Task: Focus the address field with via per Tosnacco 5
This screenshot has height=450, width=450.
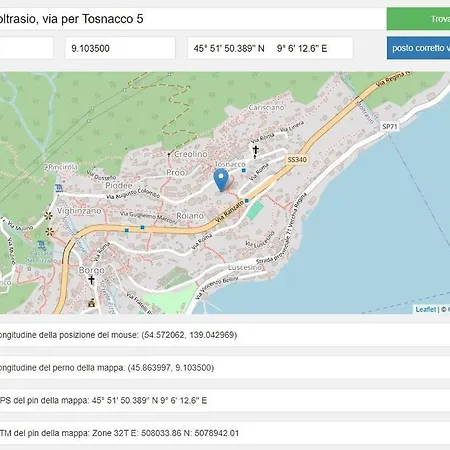Action: (x=192, y=19)
